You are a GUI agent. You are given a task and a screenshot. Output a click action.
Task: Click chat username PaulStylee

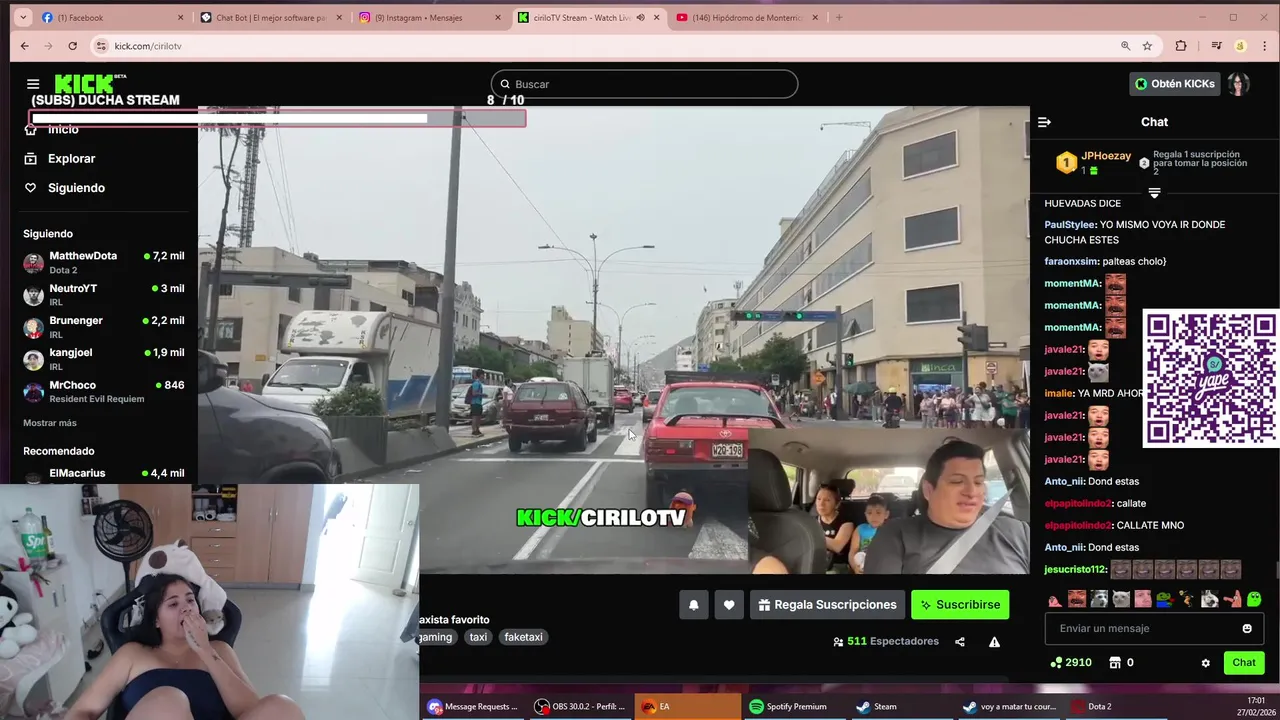tap(1070, 225)
